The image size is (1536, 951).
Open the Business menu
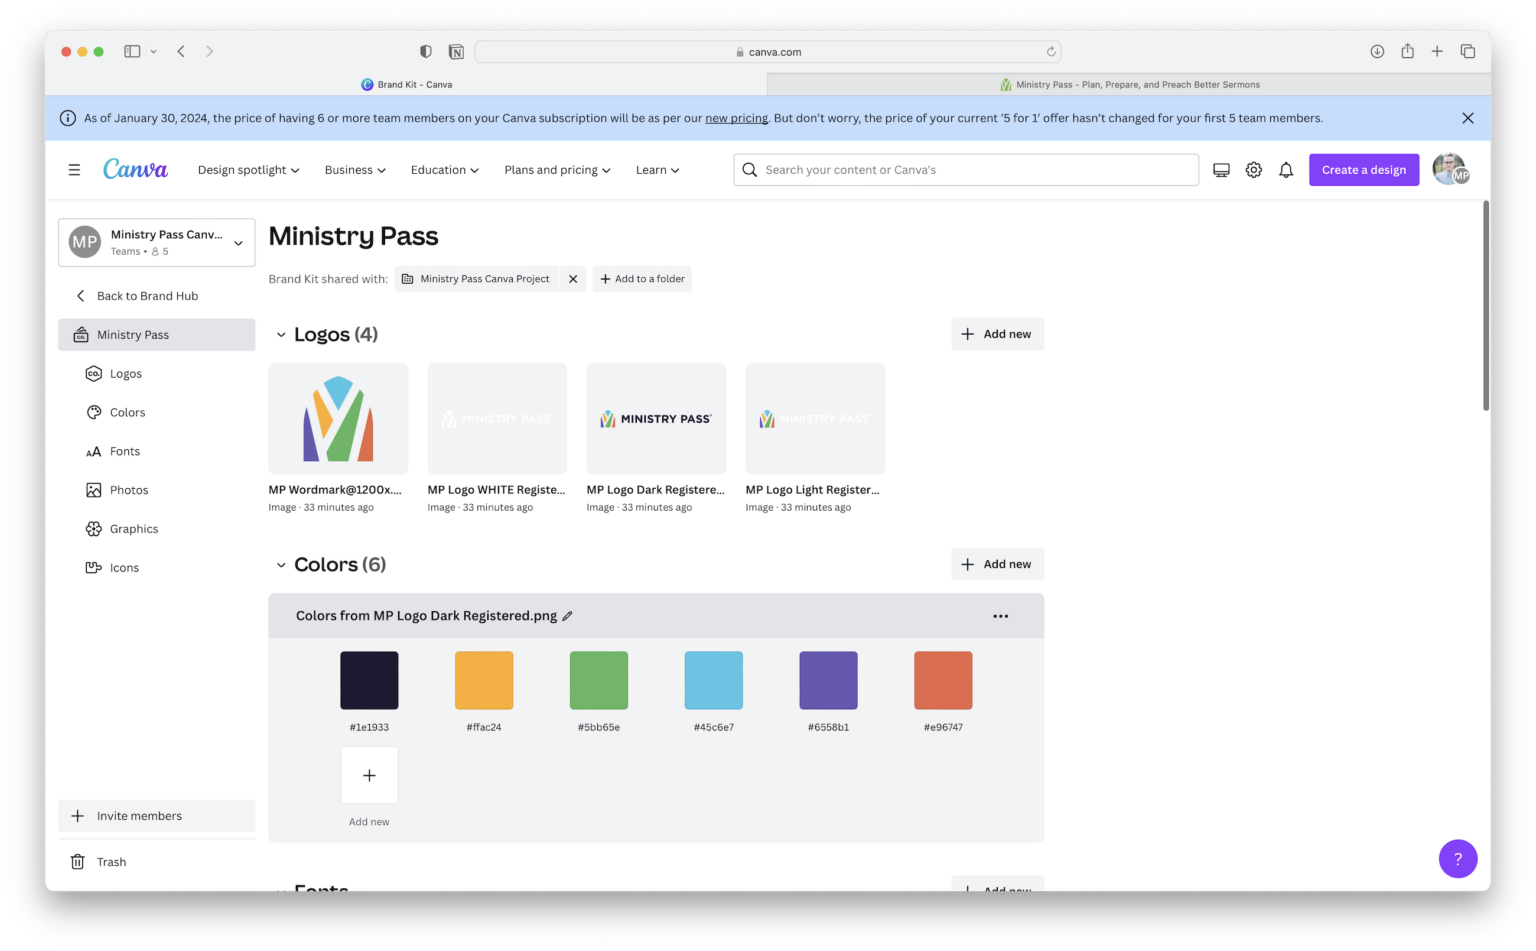click(x=354, y=169)
